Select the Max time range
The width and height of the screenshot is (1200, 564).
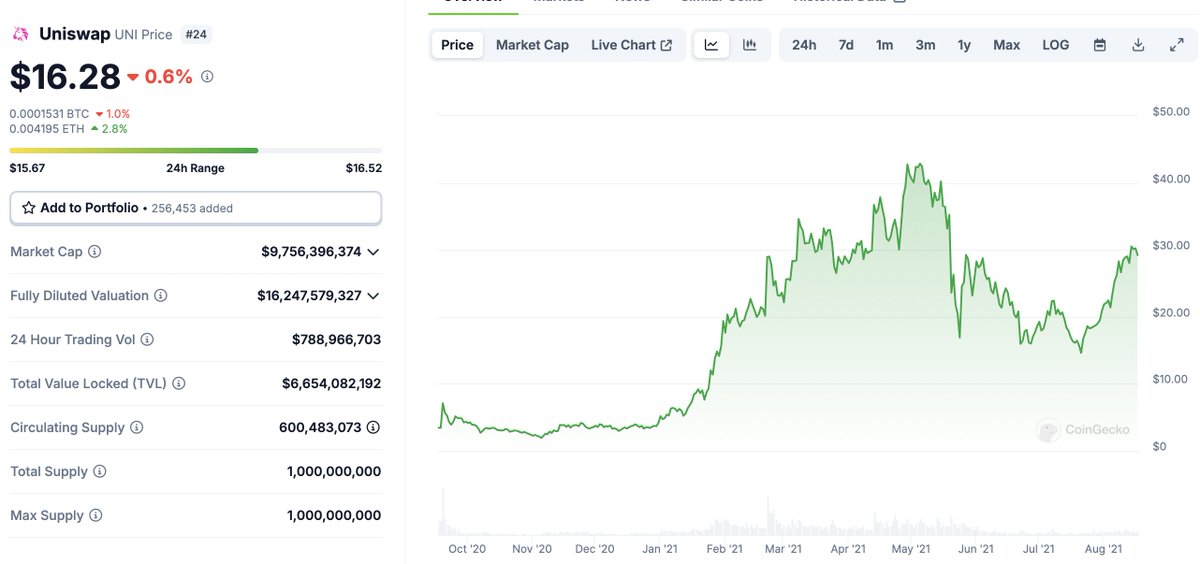(1006, 45)
